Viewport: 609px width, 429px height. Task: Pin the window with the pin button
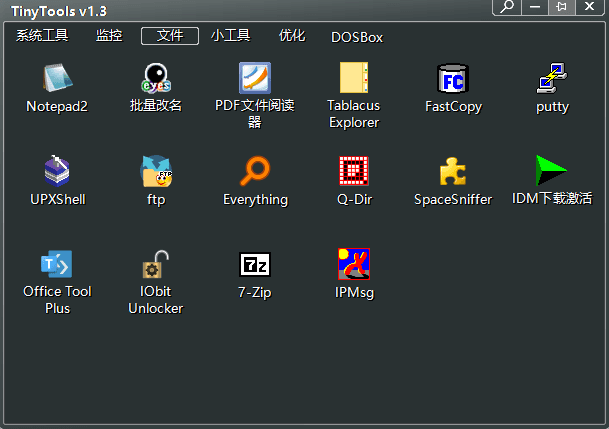(562, 7)
